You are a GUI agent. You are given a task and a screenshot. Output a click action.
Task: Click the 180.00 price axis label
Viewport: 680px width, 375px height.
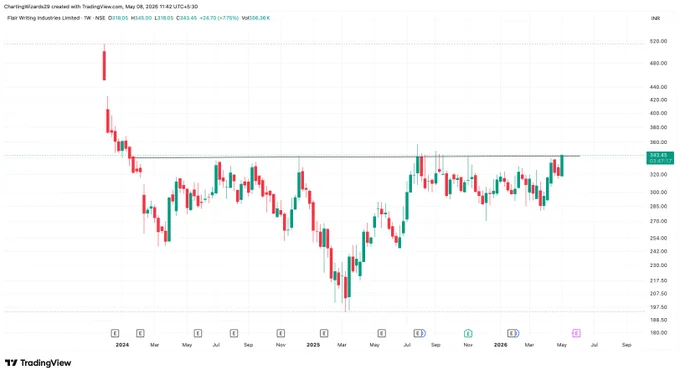coord(658,333)
